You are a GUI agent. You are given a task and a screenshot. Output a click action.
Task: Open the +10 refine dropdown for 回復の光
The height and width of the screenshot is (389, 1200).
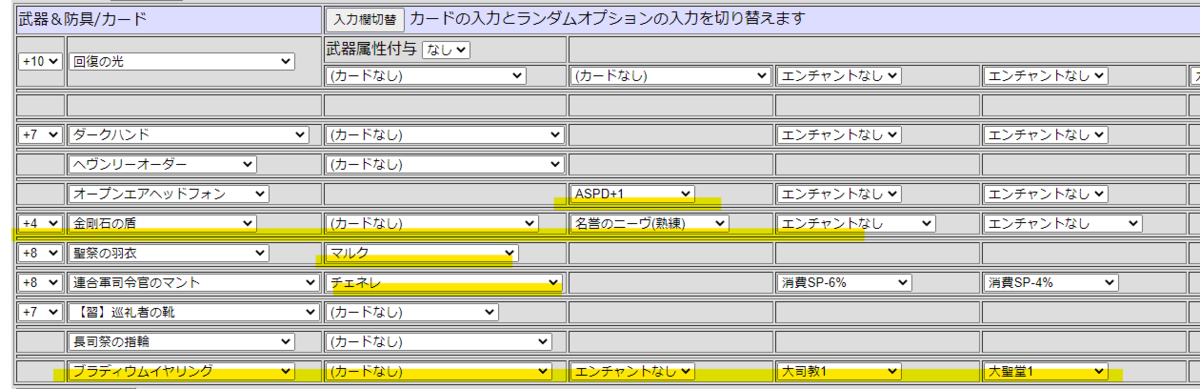tap(40, 61)
